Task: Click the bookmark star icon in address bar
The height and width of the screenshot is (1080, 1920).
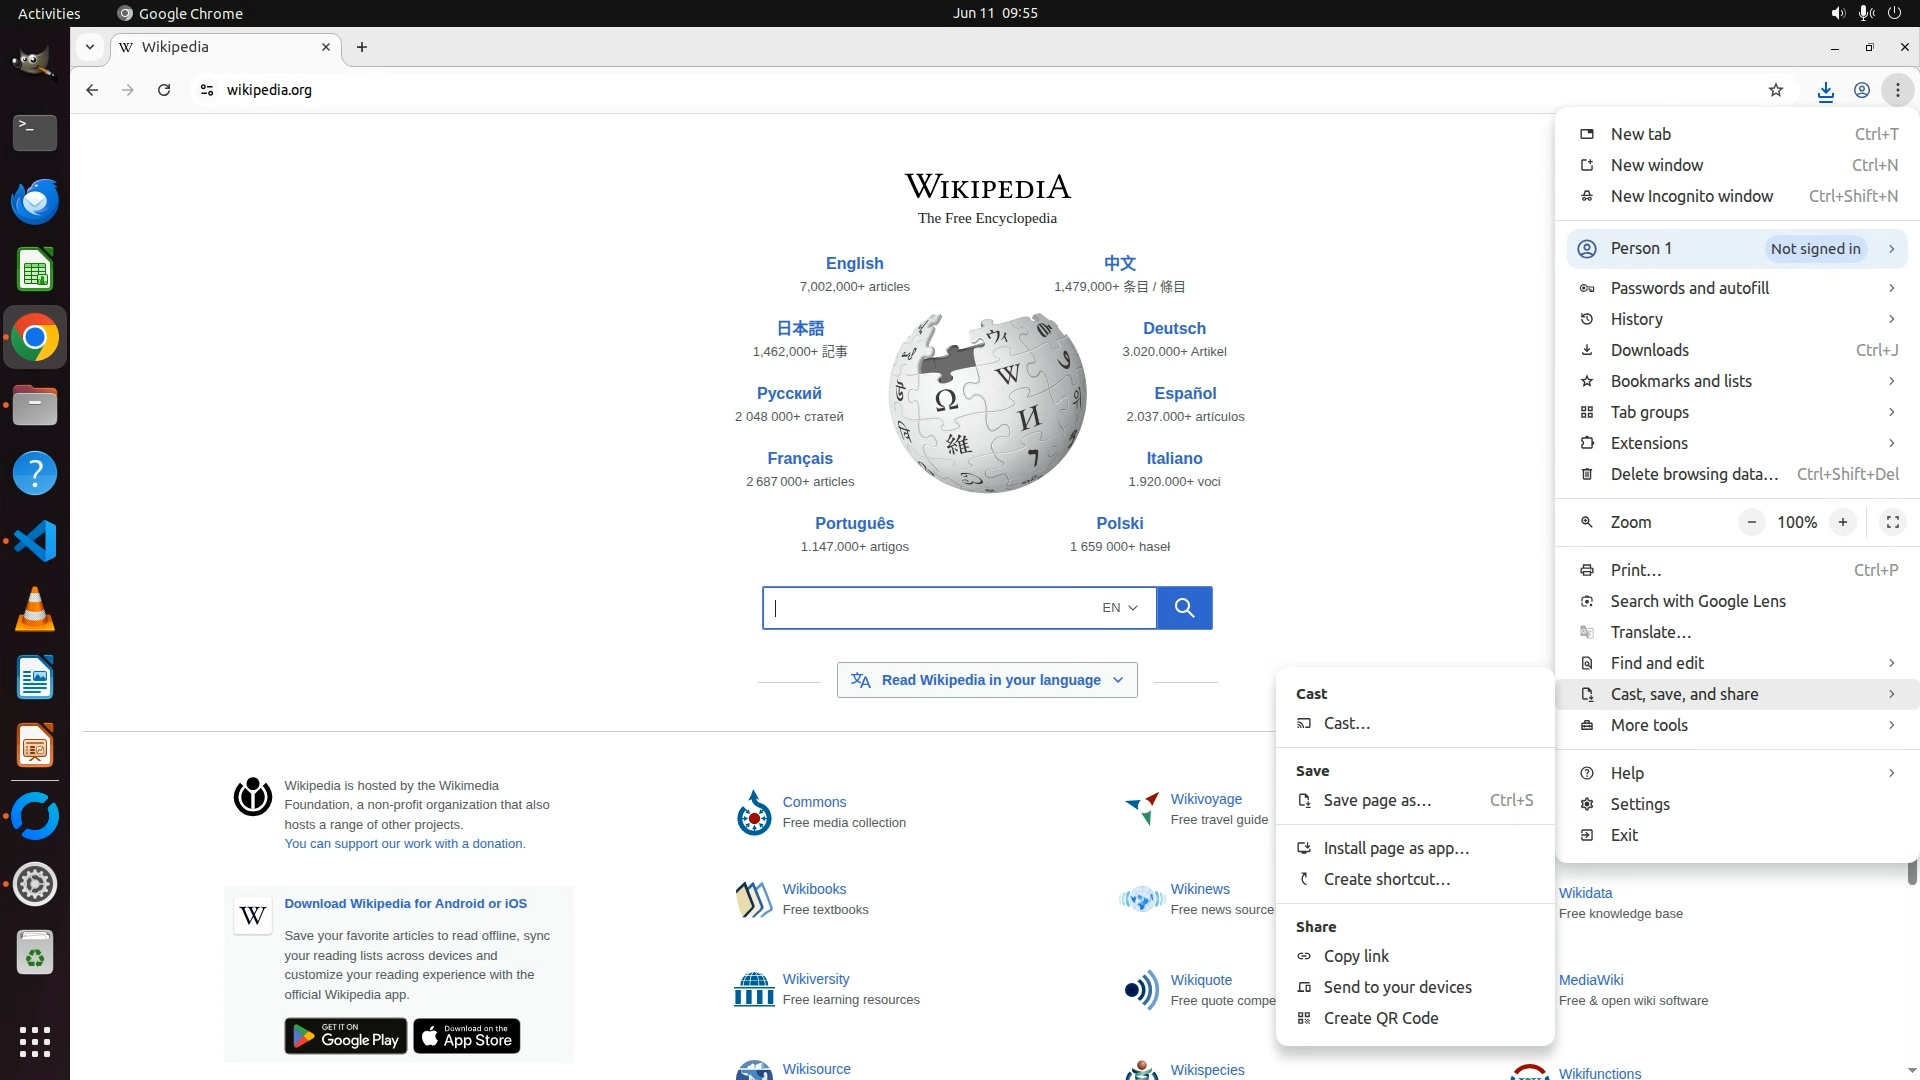Action: (1776, 90)
